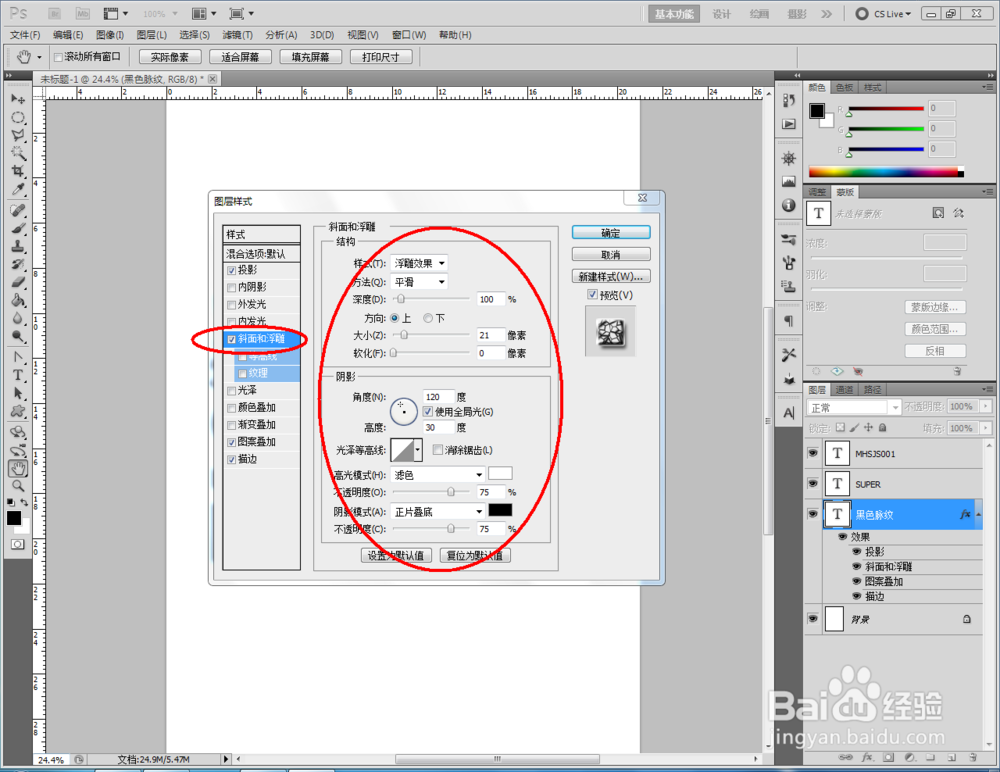The image size is (1000, 772).
Task: Click the fx icon at Layers panel bottom
Action: tap(867, 757)
